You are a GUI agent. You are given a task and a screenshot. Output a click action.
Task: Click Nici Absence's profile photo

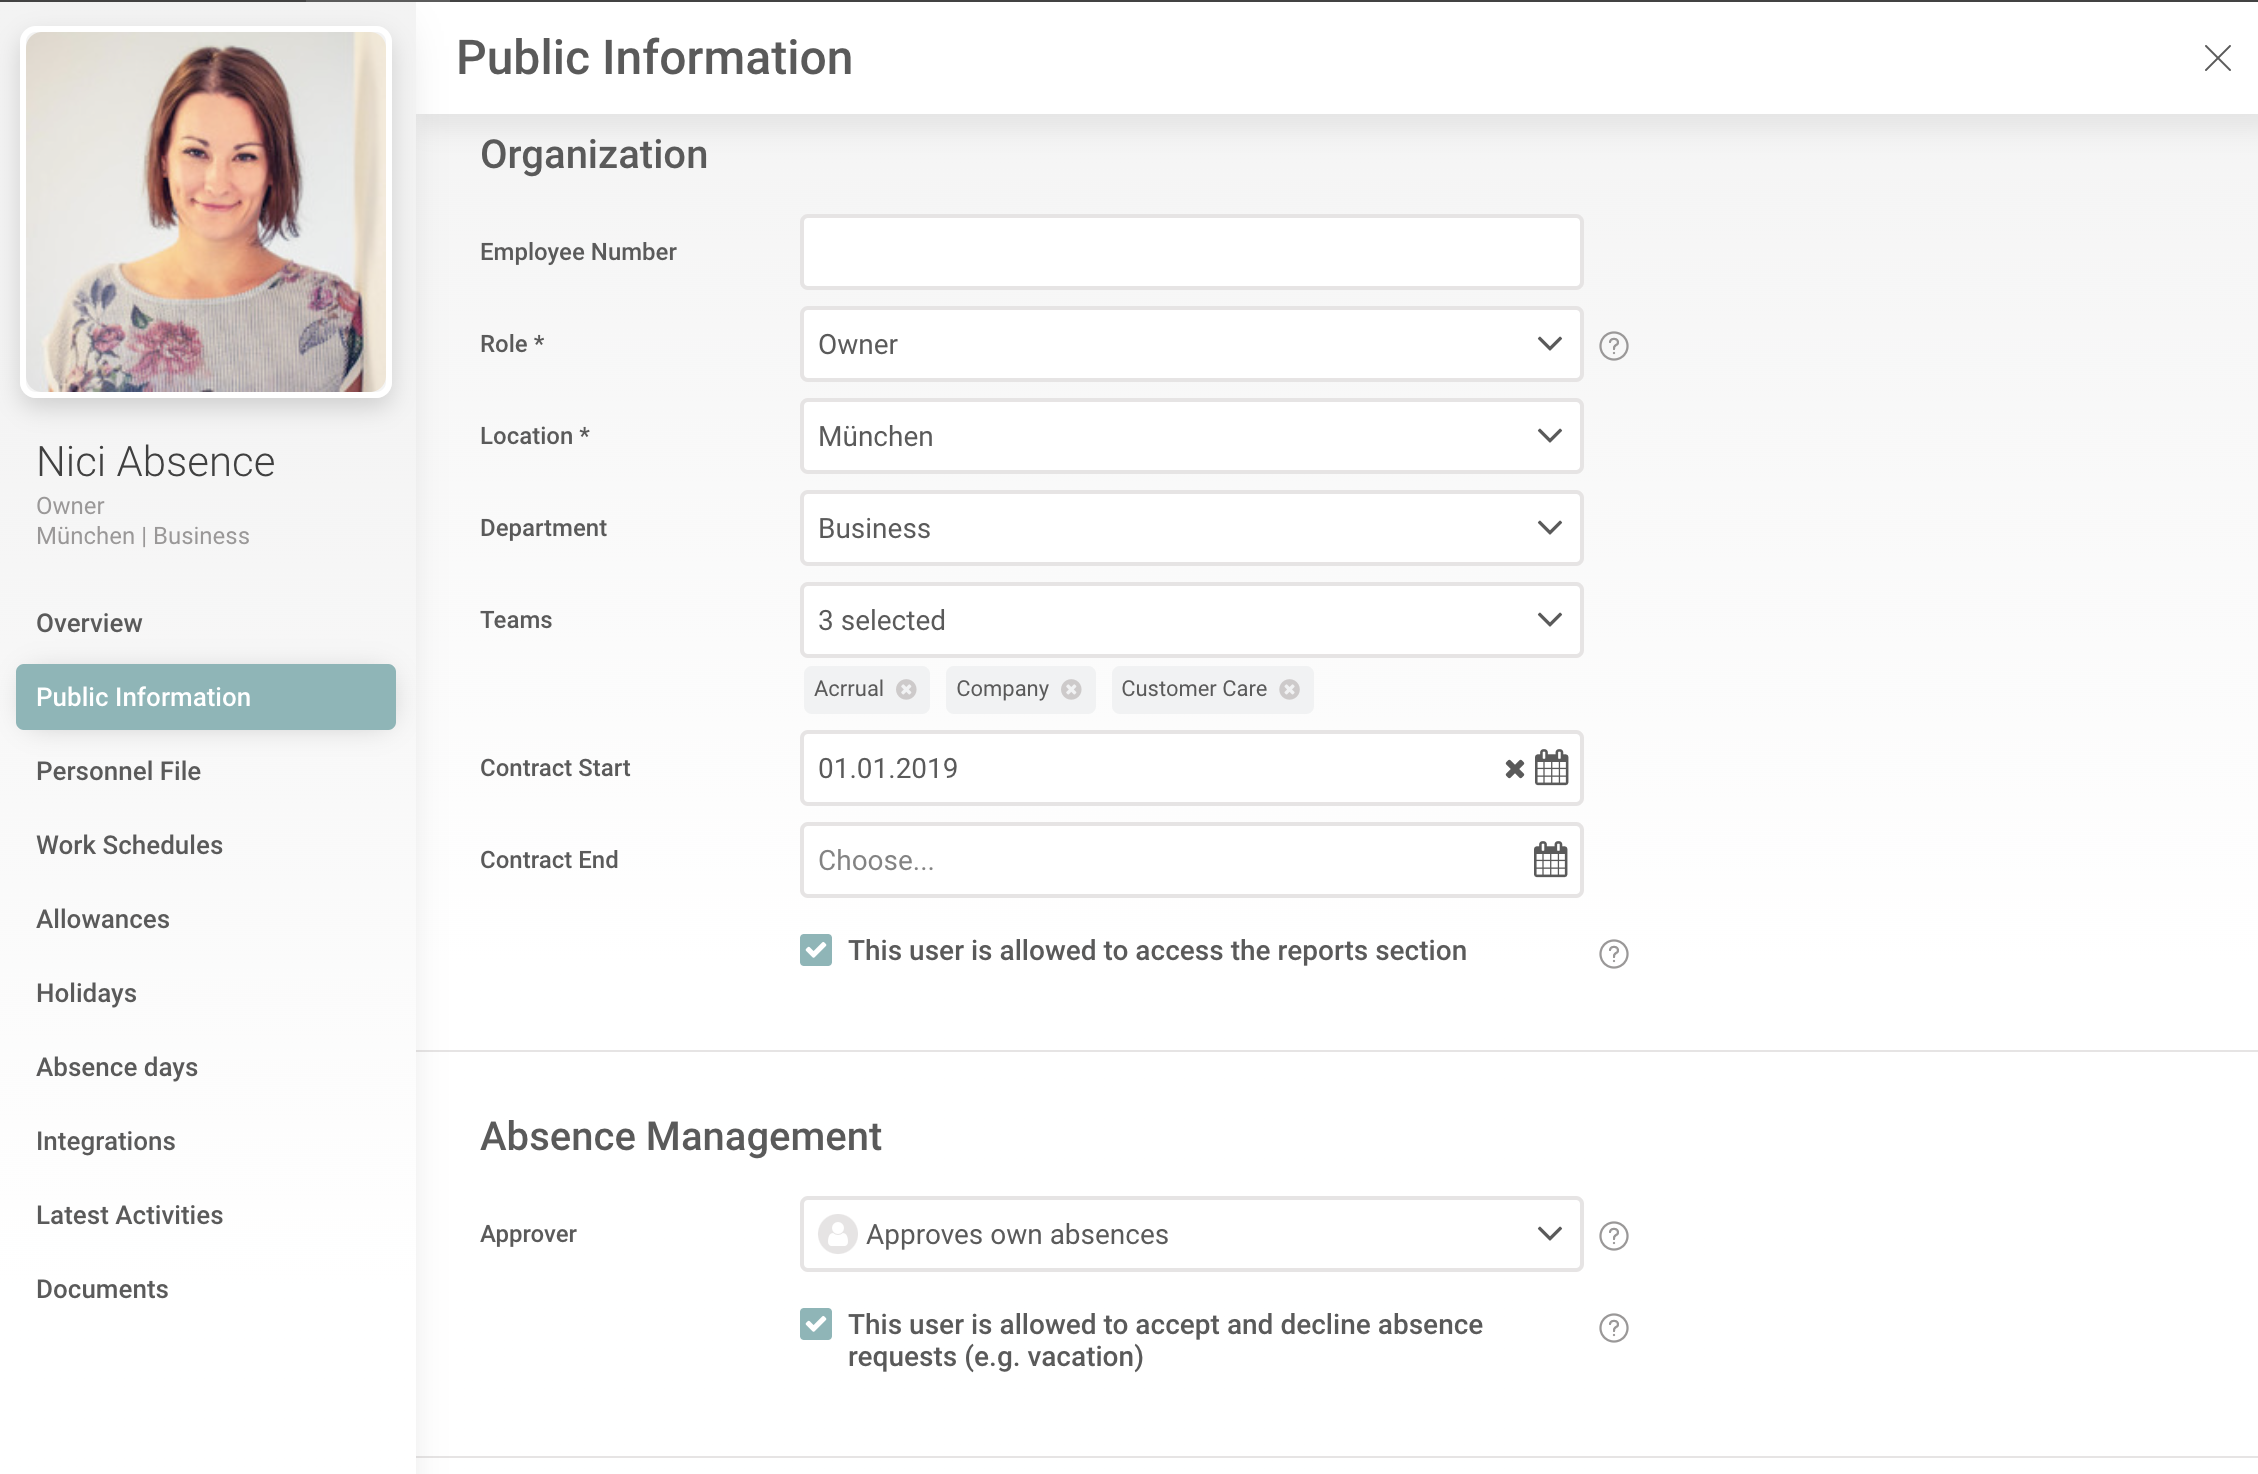[206, 212]
